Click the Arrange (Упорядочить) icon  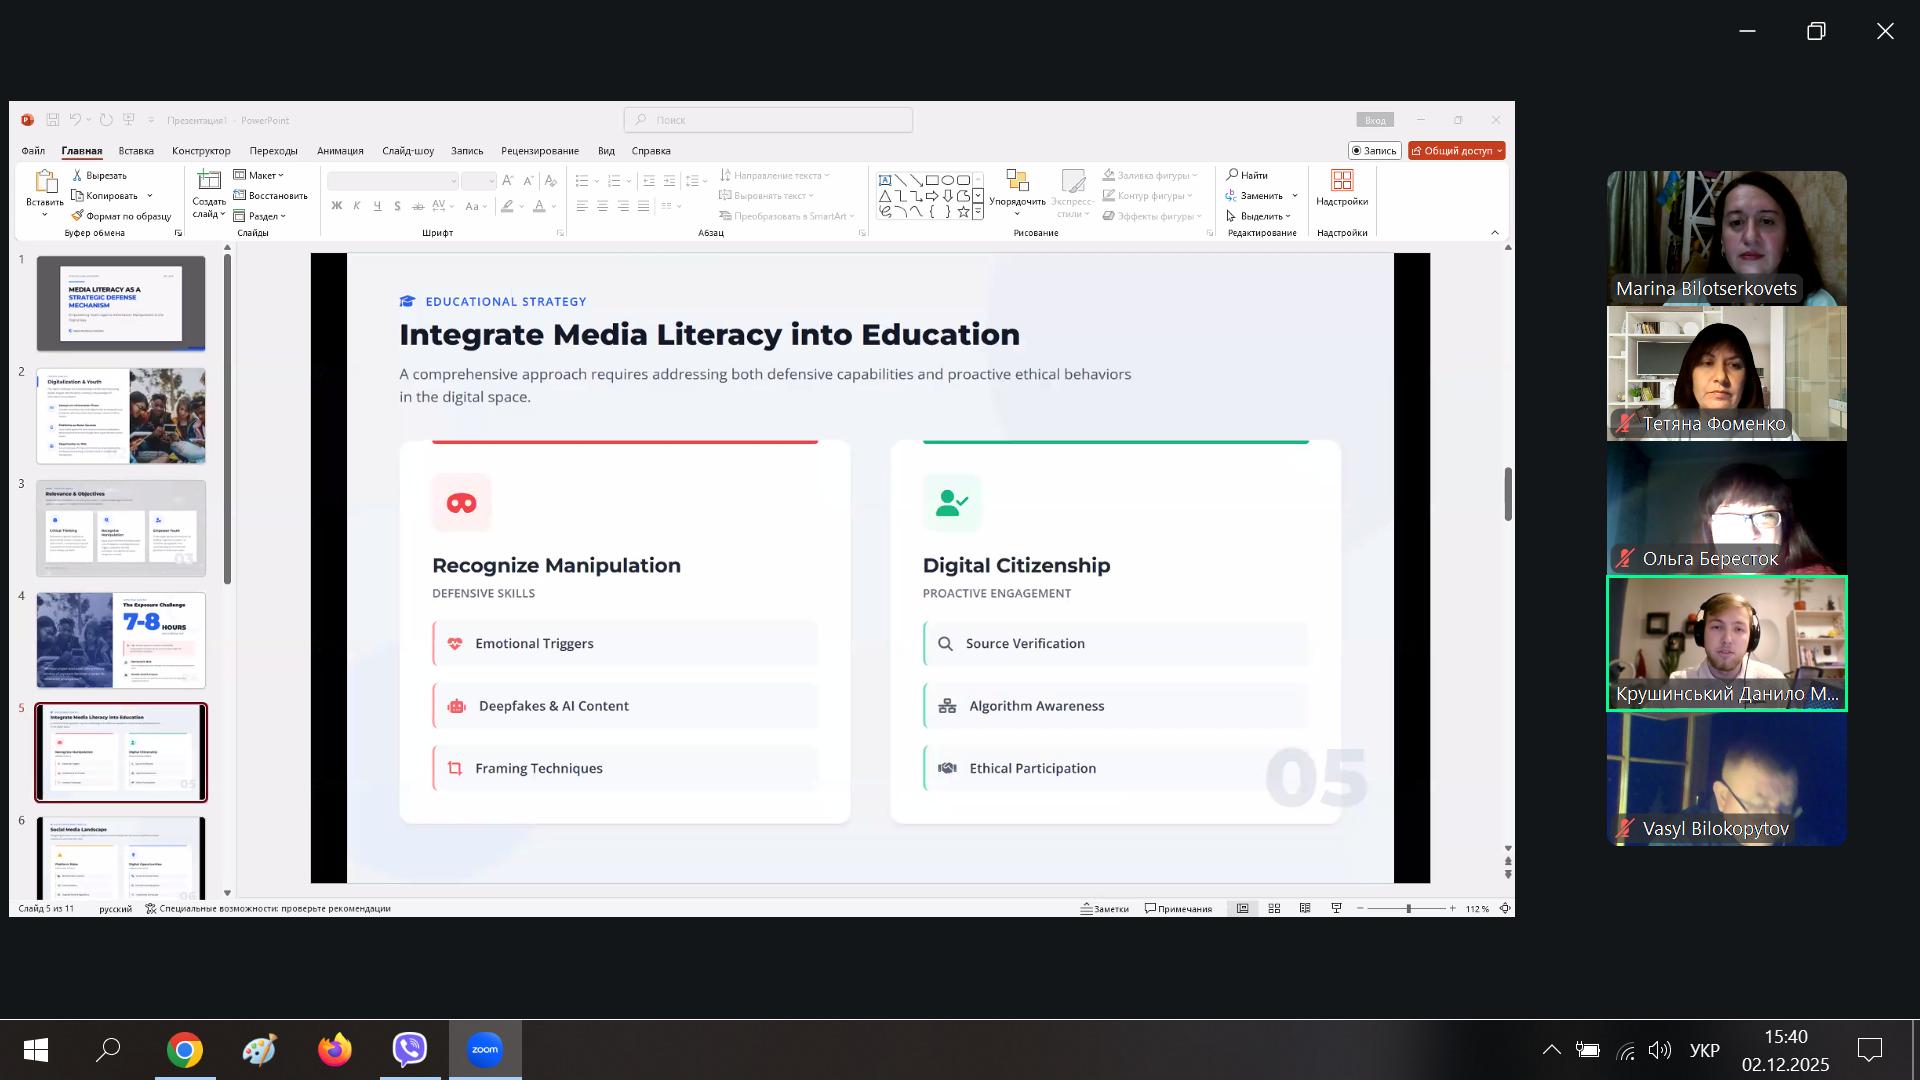[x=1017, y=182]
